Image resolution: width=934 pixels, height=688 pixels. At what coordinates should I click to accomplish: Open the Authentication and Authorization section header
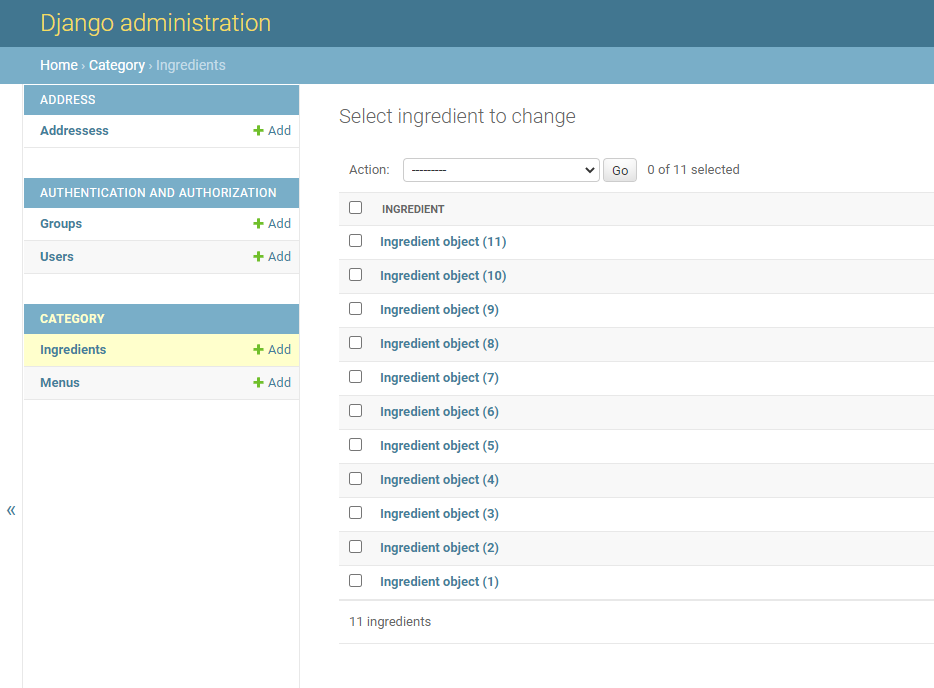tap(158, 192)
